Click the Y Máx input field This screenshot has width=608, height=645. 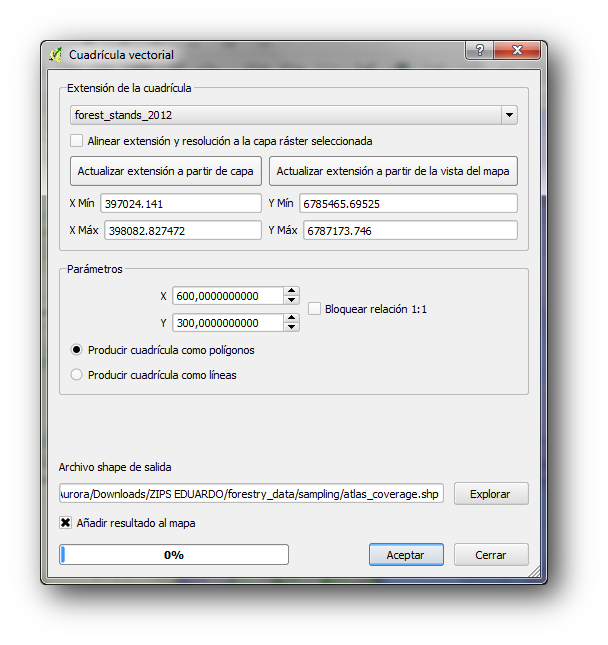point(410,230)
